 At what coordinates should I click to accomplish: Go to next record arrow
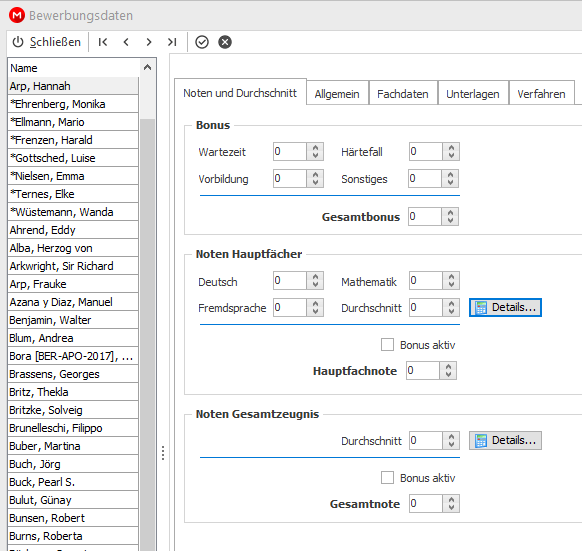point(149,42)
